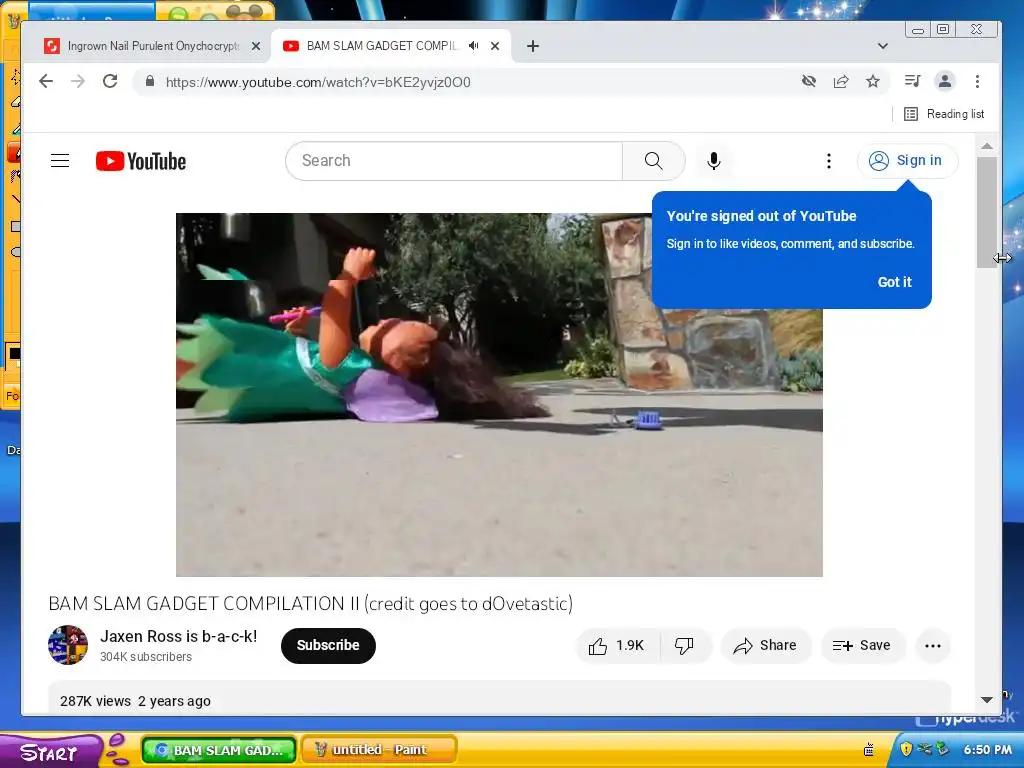Like the video with thumbs up
Screen dimensions: 1024x768
(617, 646)
